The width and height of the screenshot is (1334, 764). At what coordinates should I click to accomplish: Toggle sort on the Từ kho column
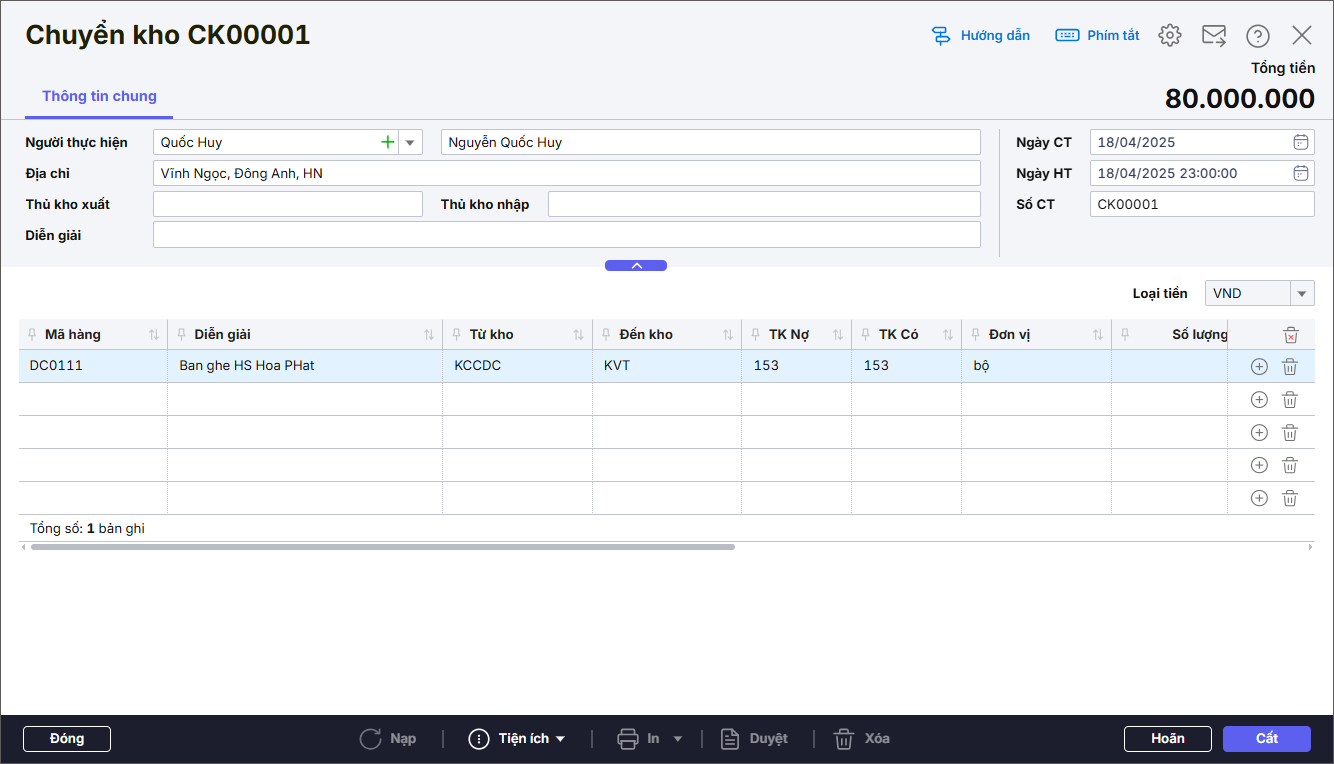(578, 335)
